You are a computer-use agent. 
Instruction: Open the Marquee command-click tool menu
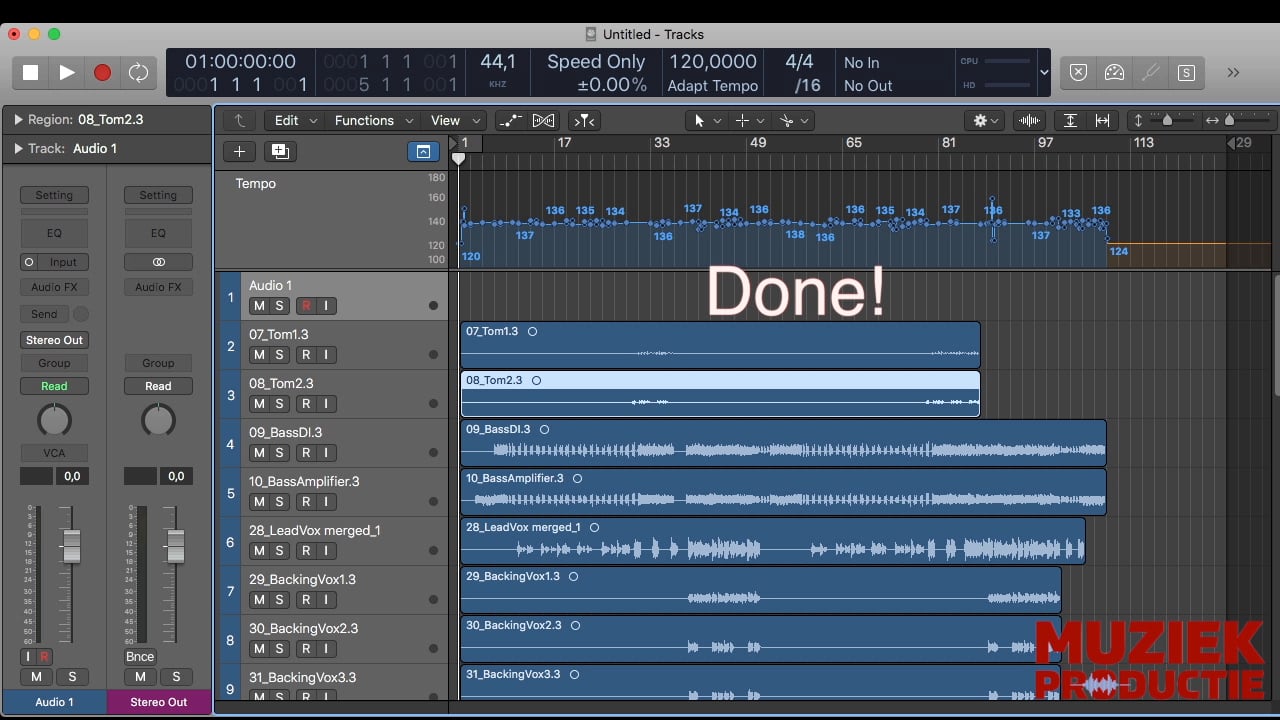point(749,120)
